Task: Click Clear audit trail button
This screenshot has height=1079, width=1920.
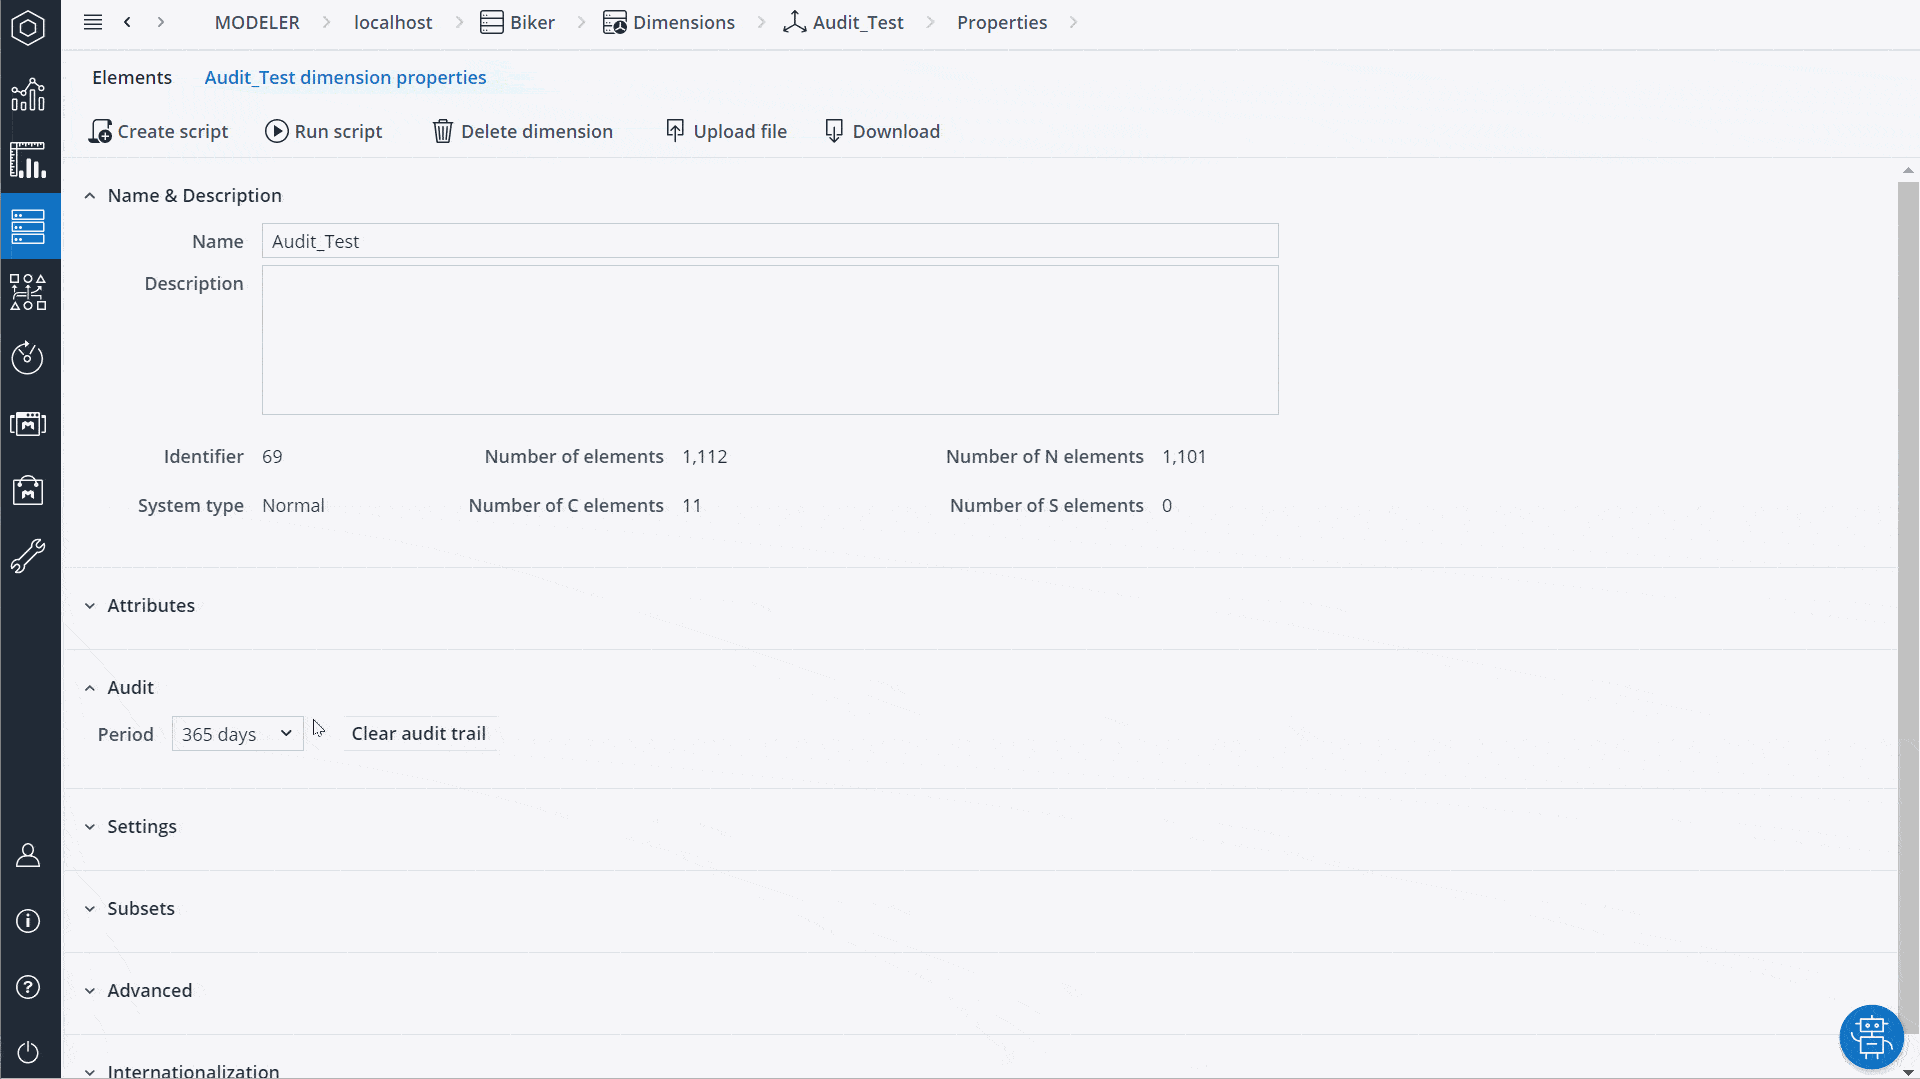Action: click(x=418, y=734)
